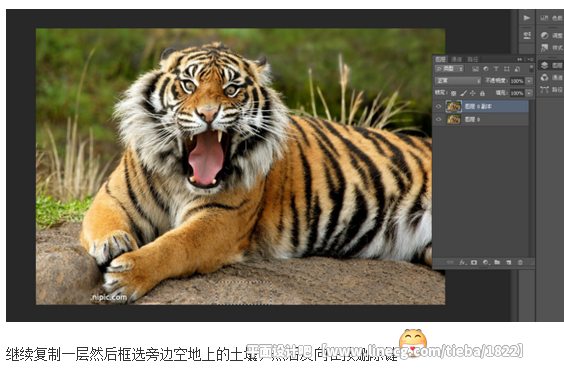
Task: Hide the 图层 0 副本 layer
Action: tap(438, 106)
